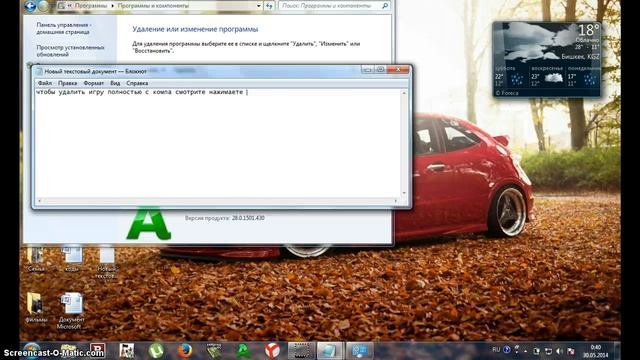Click the green A app in taskbar
640x360 pixels.
point(243,351)
